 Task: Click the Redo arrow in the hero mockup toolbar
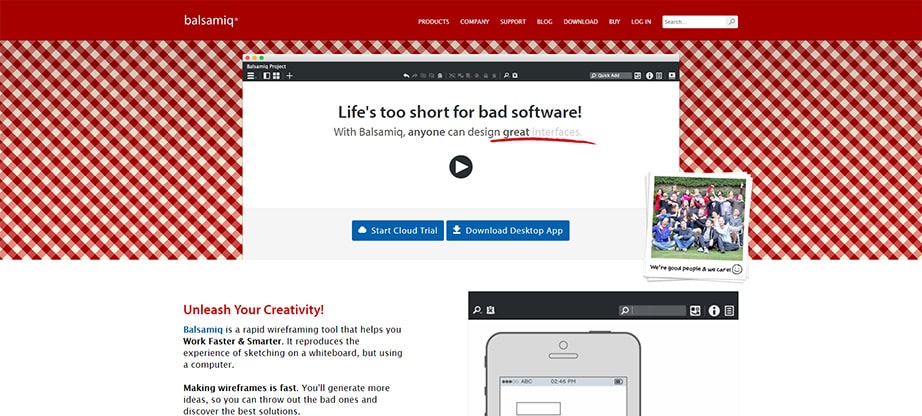click(415, 76)
